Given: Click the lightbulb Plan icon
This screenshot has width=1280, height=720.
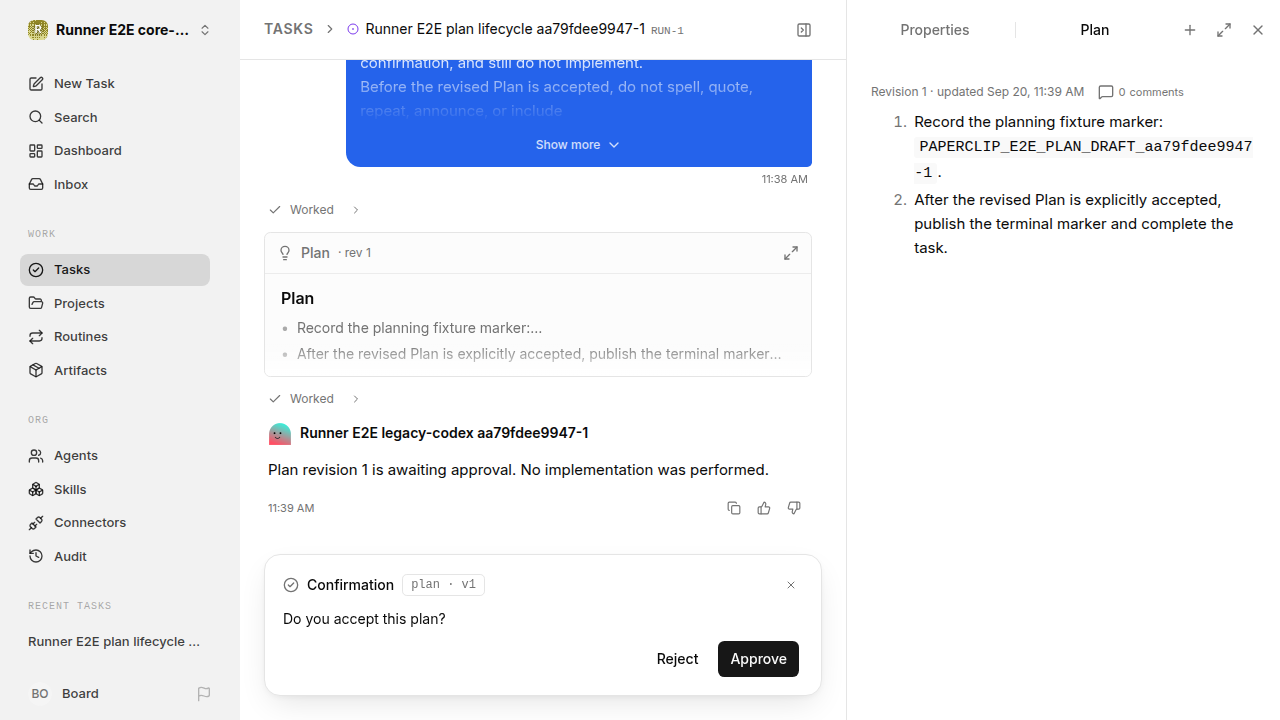Looking at the screenshot, I should (285, 253).
